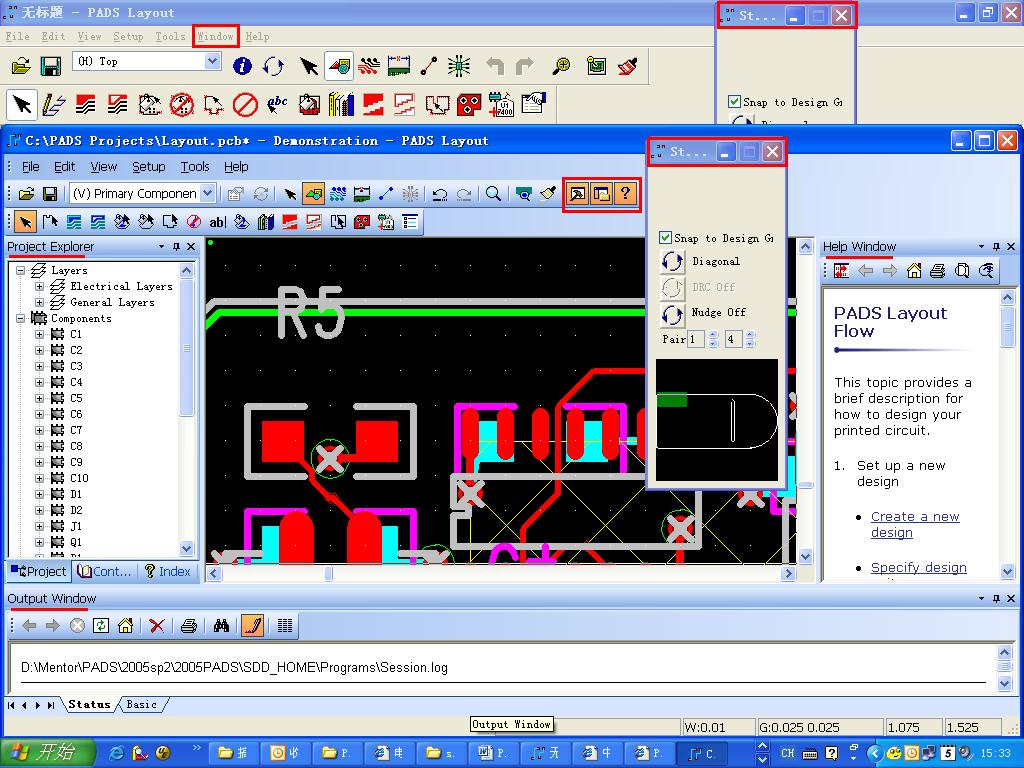Open the Dimensioning toolbar icon in Demonstration window
This screenshot has height=768, width=1024.
click(362, 194)
